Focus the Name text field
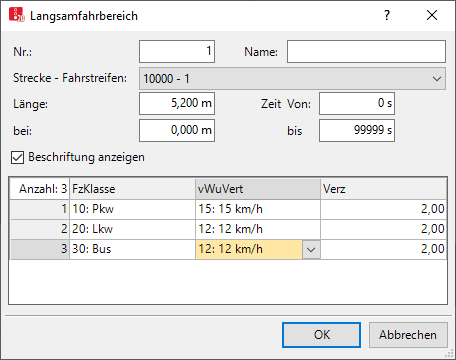The image size is (456, 360). click(366, 52)
